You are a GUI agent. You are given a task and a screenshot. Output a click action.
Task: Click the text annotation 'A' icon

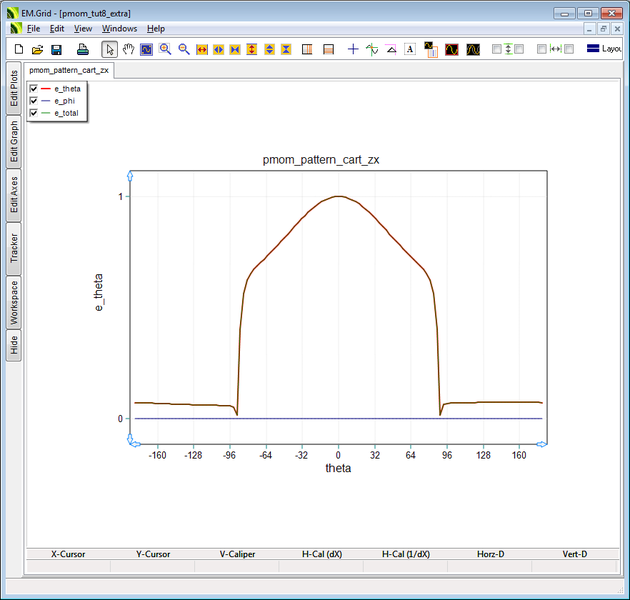[x=410, y=49]
